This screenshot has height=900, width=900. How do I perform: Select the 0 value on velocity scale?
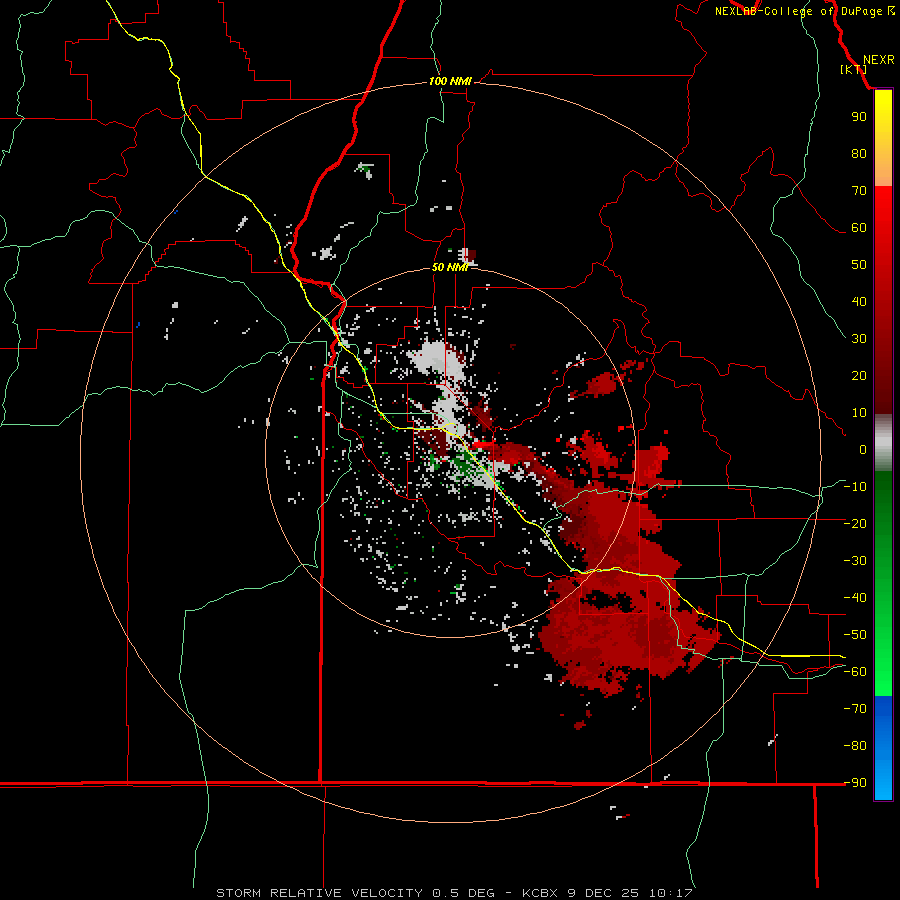click(x=863, y=449)
